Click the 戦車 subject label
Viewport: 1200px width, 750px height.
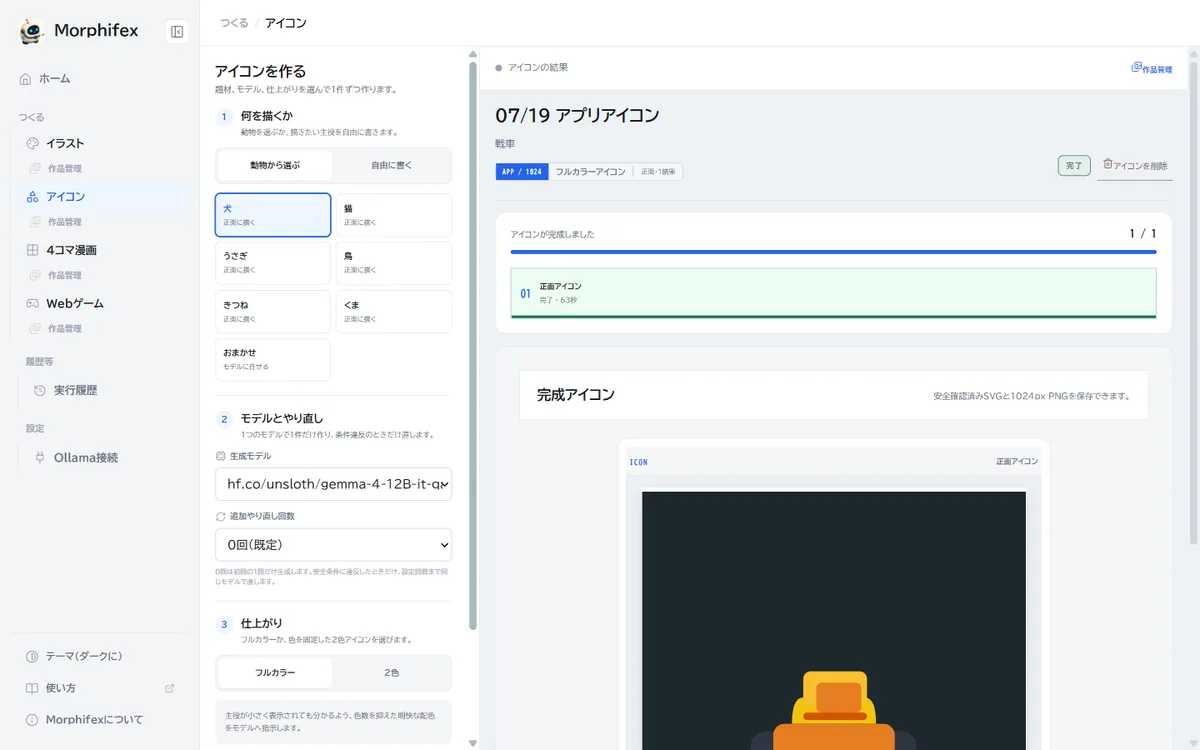pyautogui.click(x=505, y=144)
